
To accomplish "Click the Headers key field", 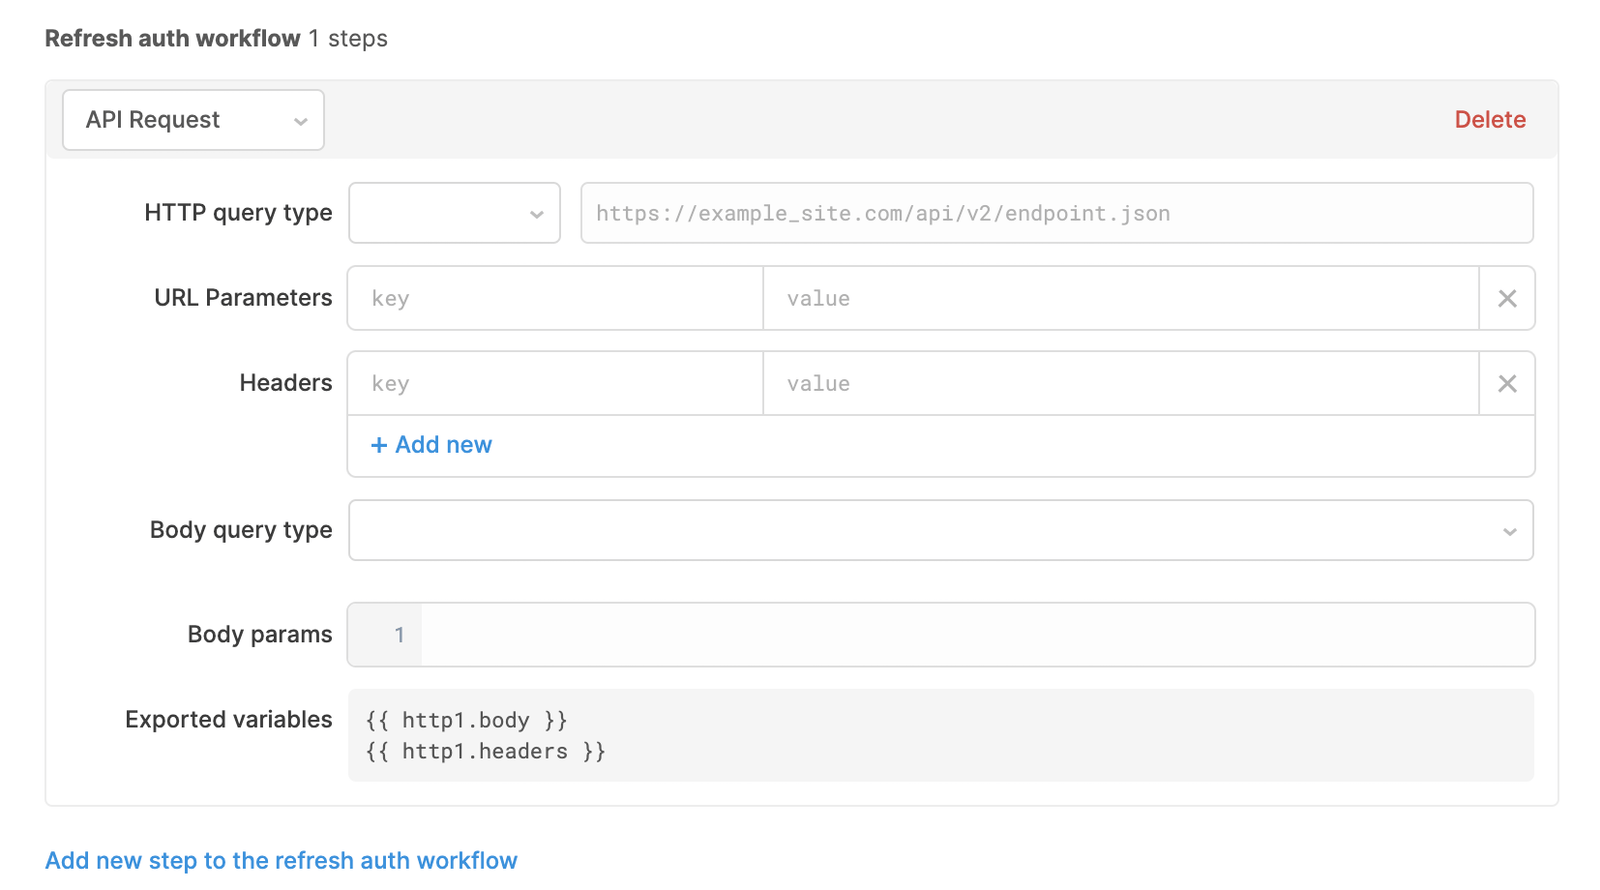I will 555,383.
